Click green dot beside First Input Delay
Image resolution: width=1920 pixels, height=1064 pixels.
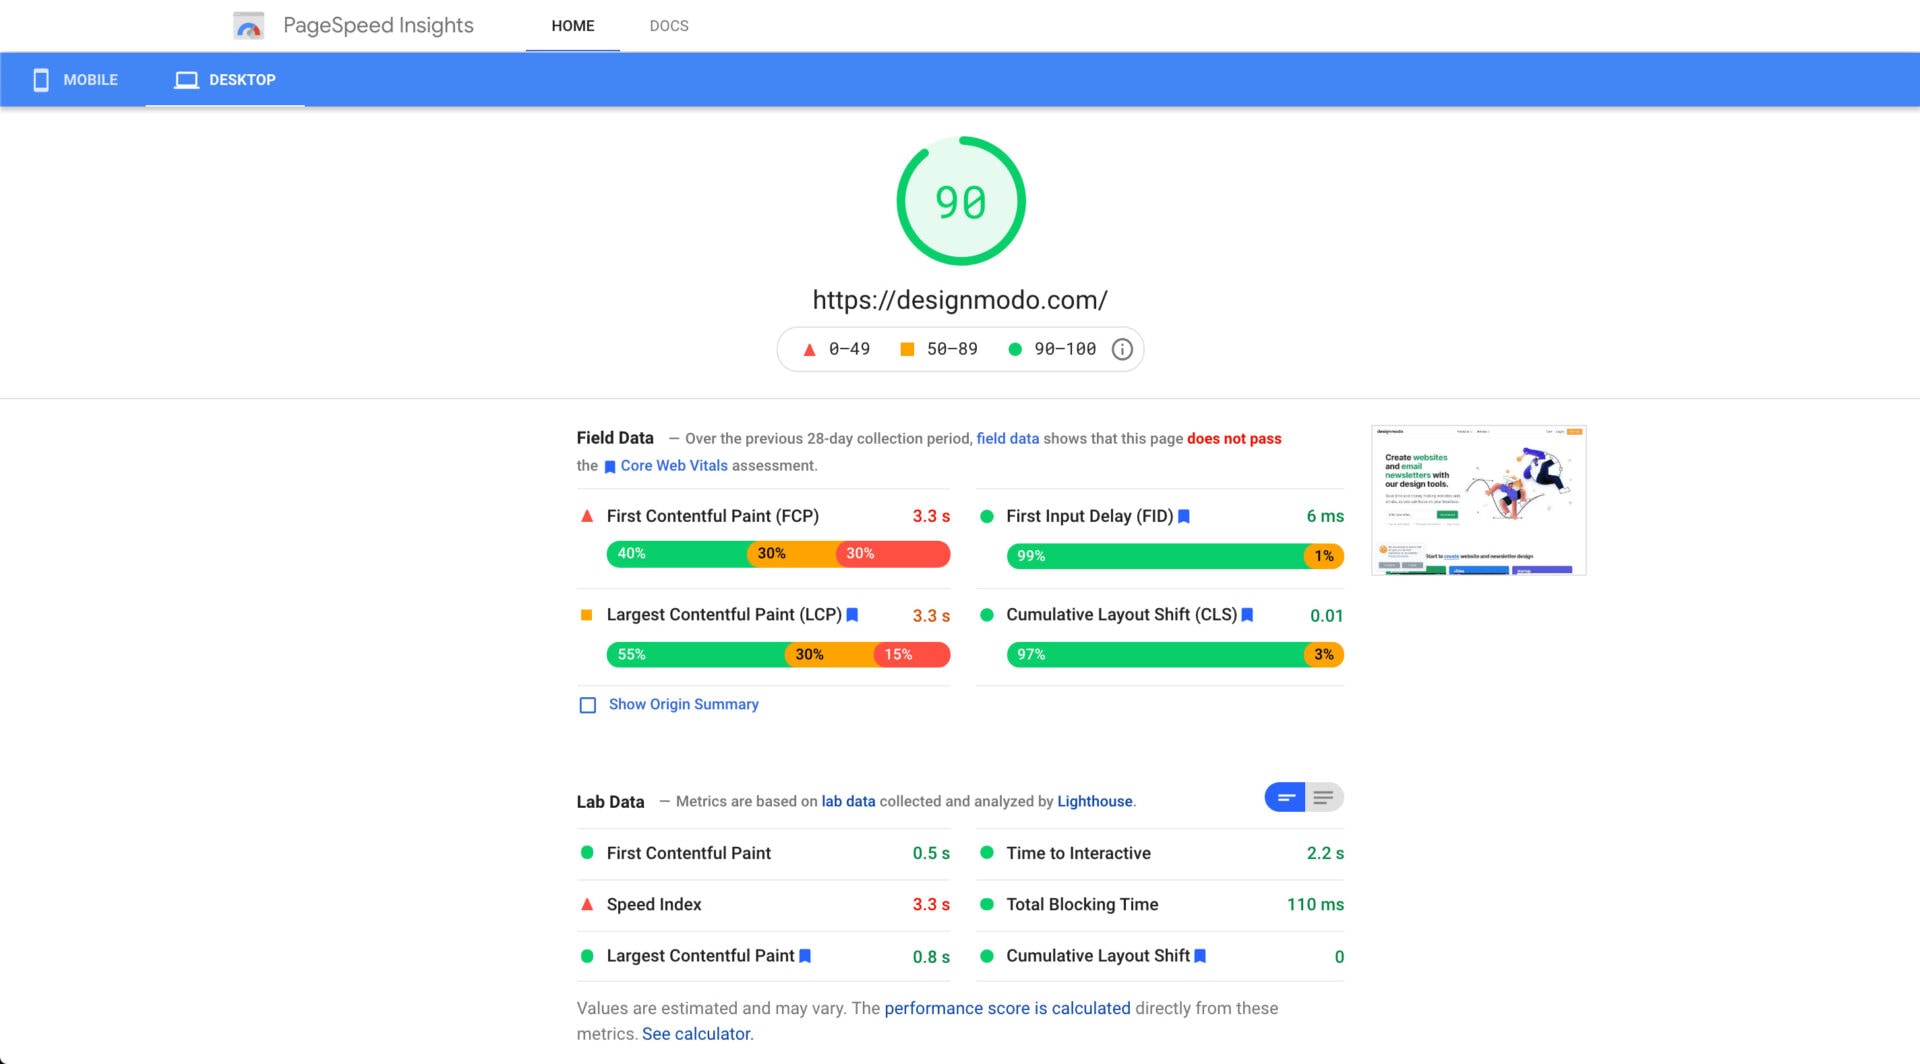pyautogui.click(x=987, y=516)
